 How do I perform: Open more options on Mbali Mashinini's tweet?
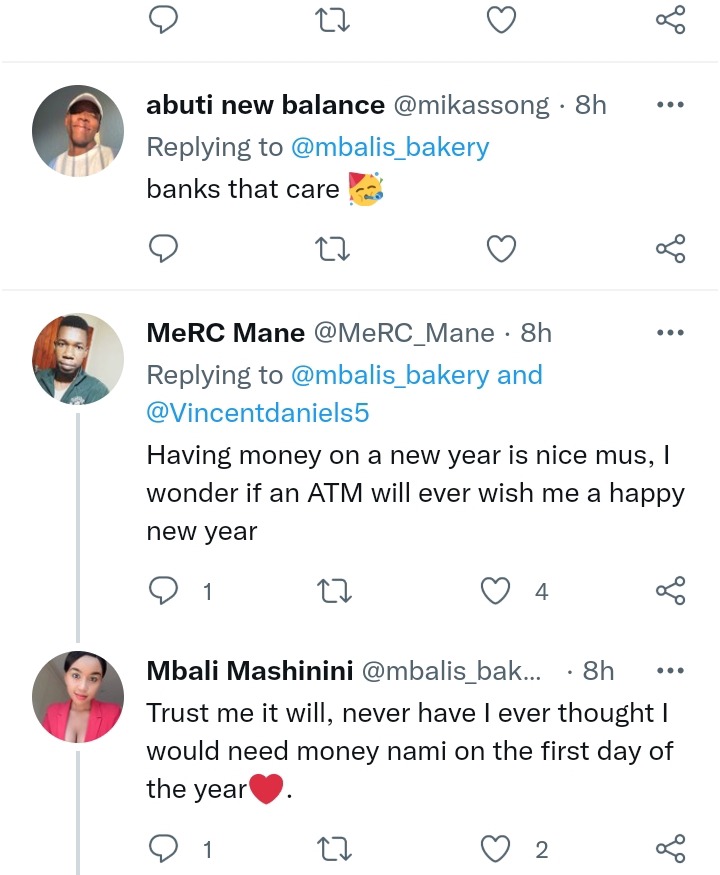pos(669,670)
